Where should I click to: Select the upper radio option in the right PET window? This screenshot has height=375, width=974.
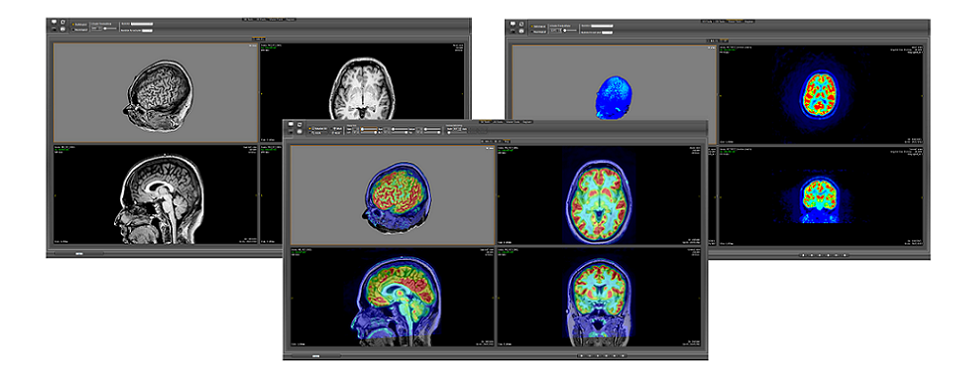coord(532,26)
